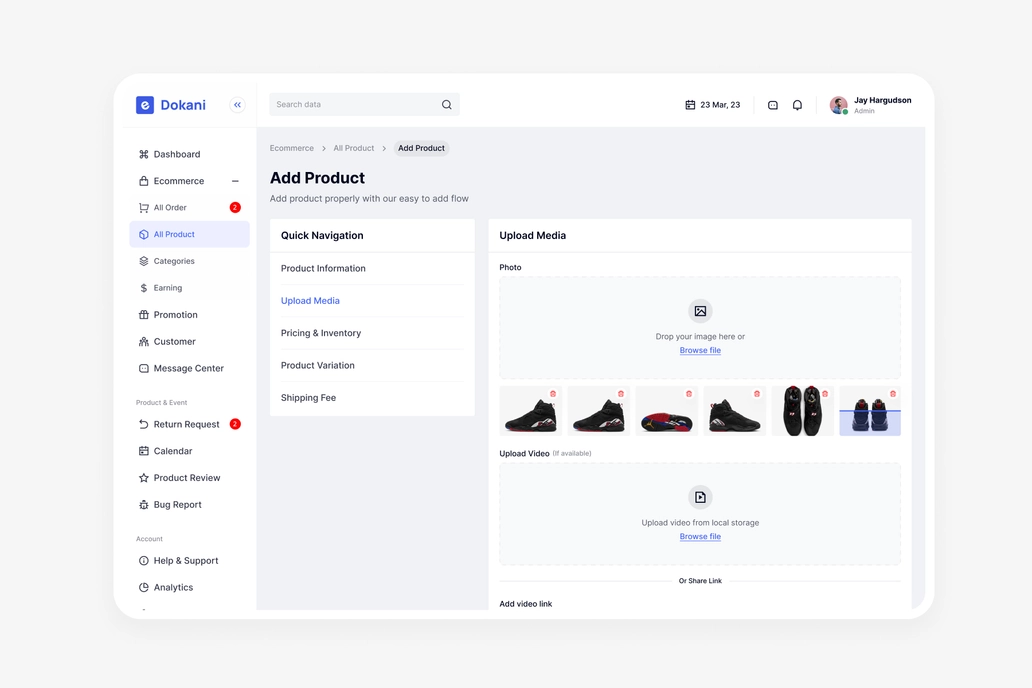Open Message Center menu item
Viewport: 1032px width, 688px height.
point(190,369)
